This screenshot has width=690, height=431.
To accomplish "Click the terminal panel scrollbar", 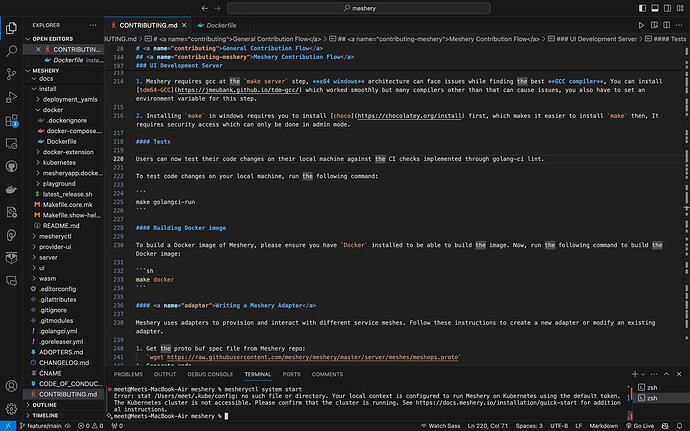I will pyautogui.click(x=631, y=401).
